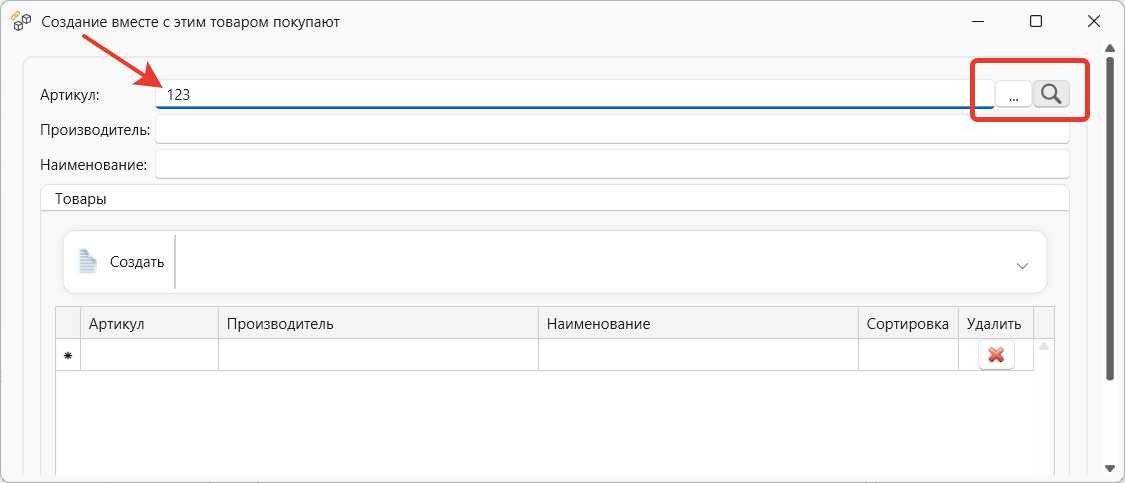1125x483 pixels.
Task: Click the window scrollbar down arrow
Action: coord(1109,469)
